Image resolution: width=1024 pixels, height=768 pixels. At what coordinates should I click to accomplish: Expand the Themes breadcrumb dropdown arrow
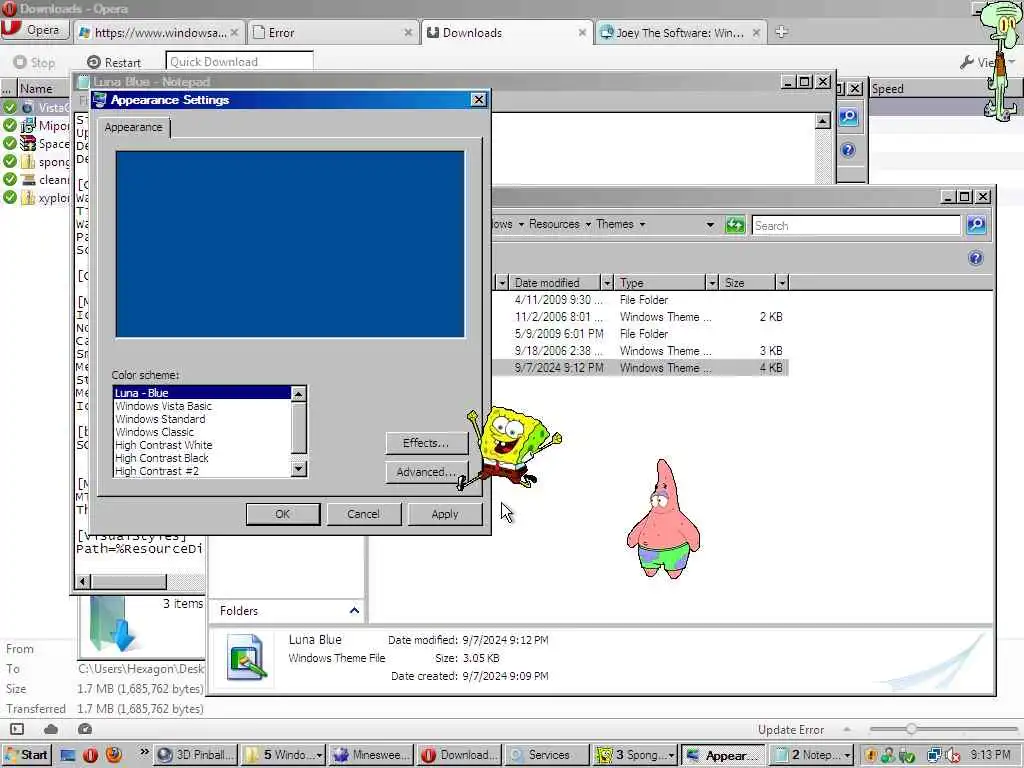tap(642, 225)
